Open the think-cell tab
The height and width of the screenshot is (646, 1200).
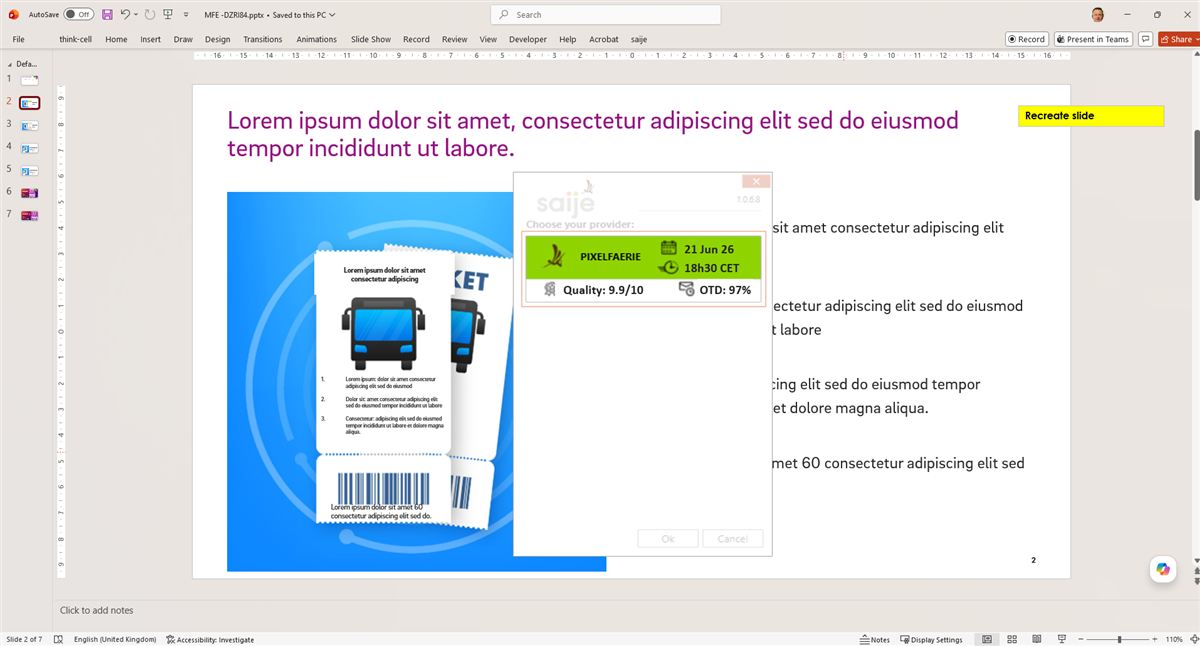[x=76, y=39]
